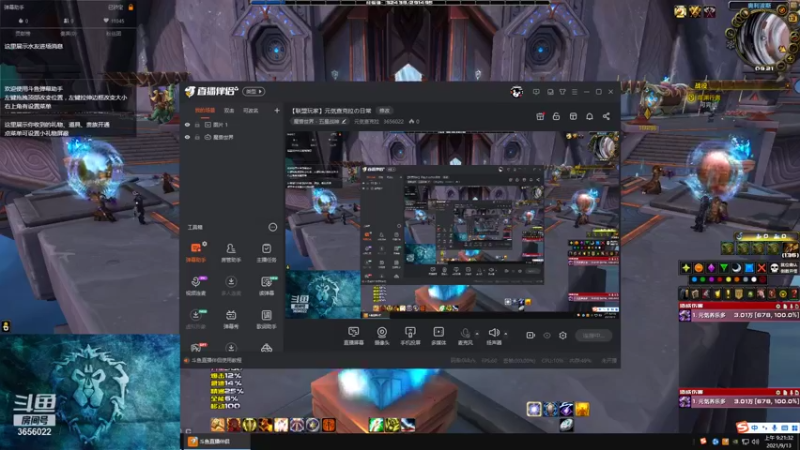Open the 多人连麦 tool
Screen dimensions: 800x450
tap(231, 285)
